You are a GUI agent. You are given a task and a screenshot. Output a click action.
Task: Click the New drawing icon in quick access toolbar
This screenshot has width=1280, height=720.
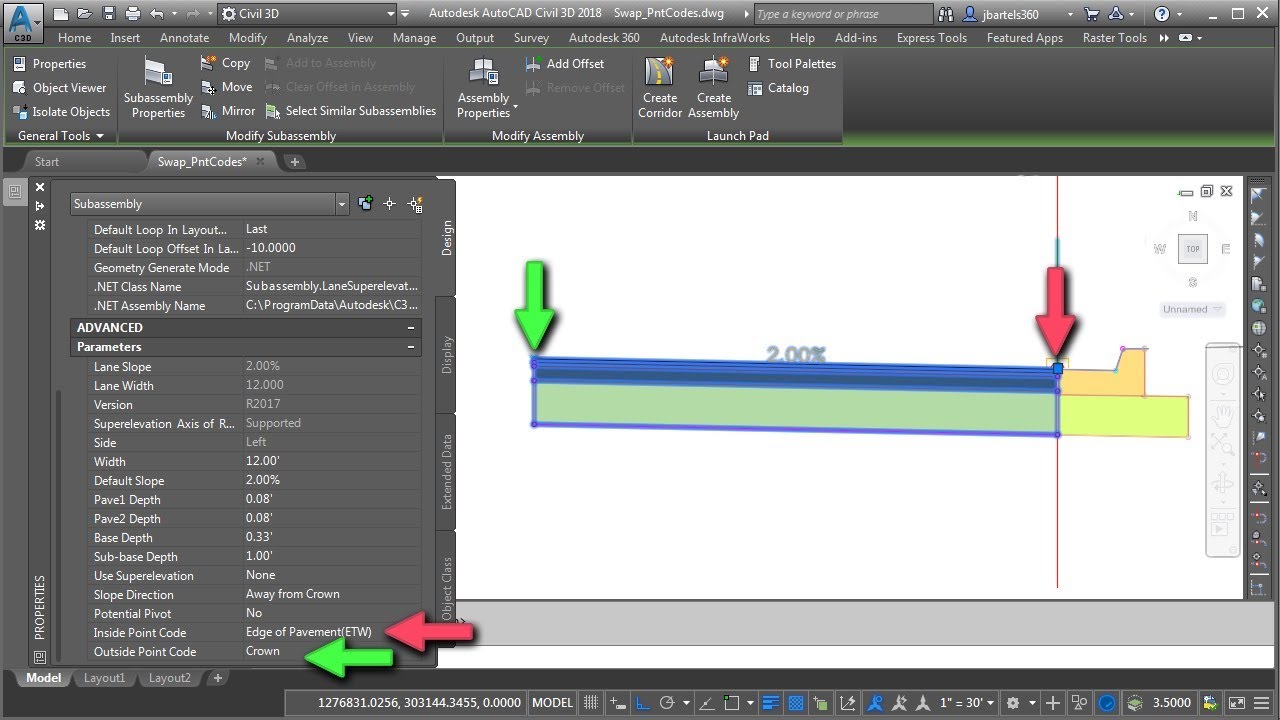61,14
